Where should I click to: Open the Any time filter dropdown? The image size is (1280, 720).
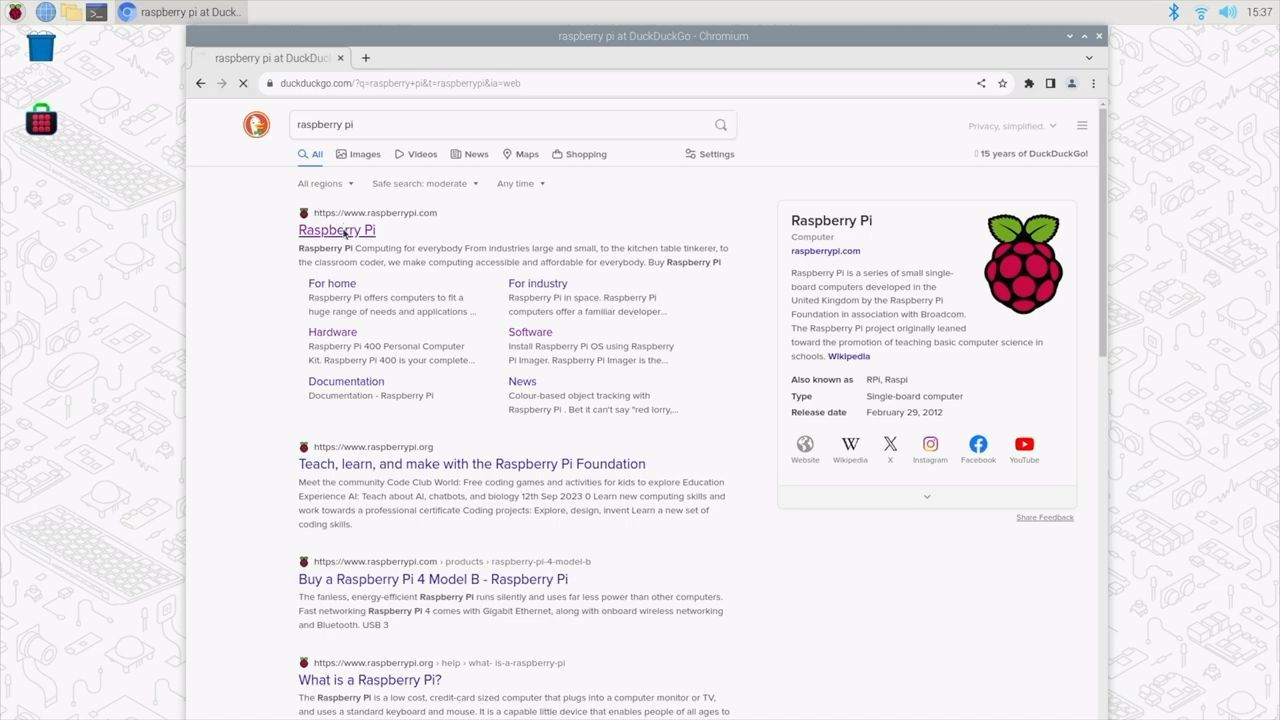click(x=521, y=184)
